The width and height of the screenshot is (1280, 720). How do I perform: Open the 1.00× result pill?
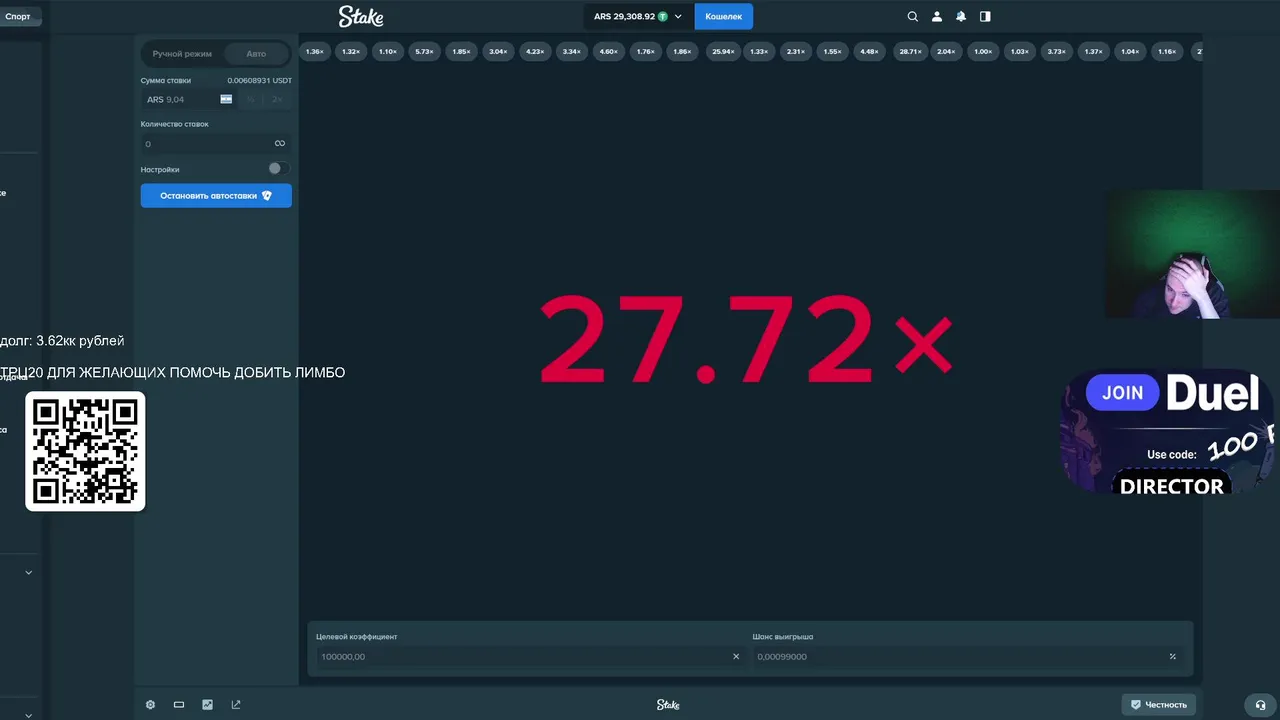point(983,51)
